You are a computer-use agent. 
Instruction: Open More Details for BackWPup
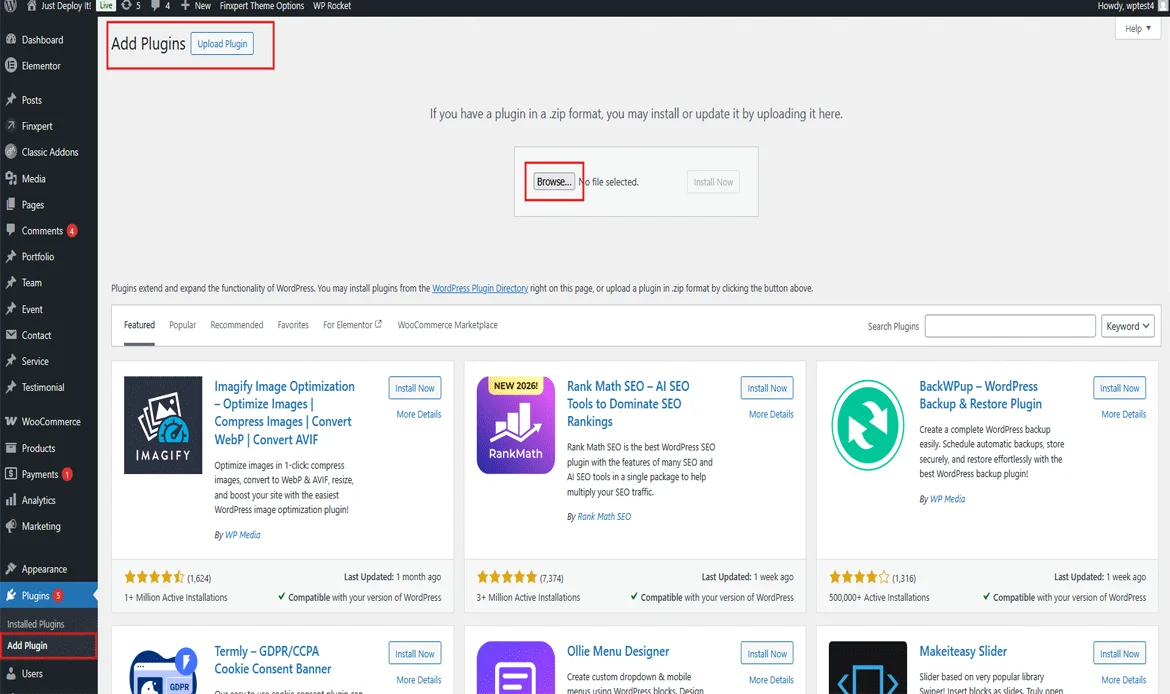(1124, 414)
